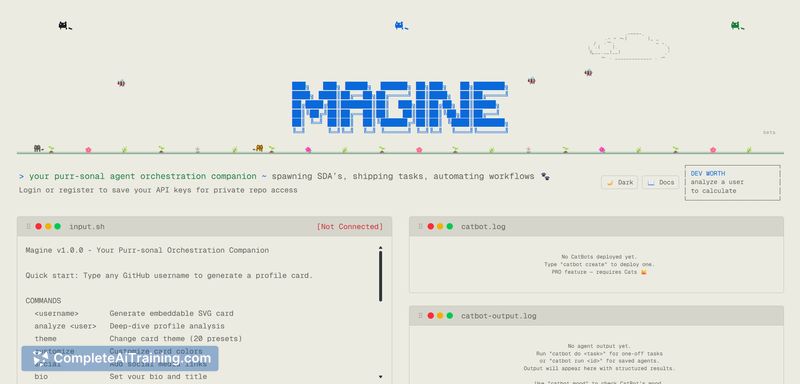Click the yellow dot on catbot-output.log window
The height and width of the screenshot is (384, 800).
(440, 316)
